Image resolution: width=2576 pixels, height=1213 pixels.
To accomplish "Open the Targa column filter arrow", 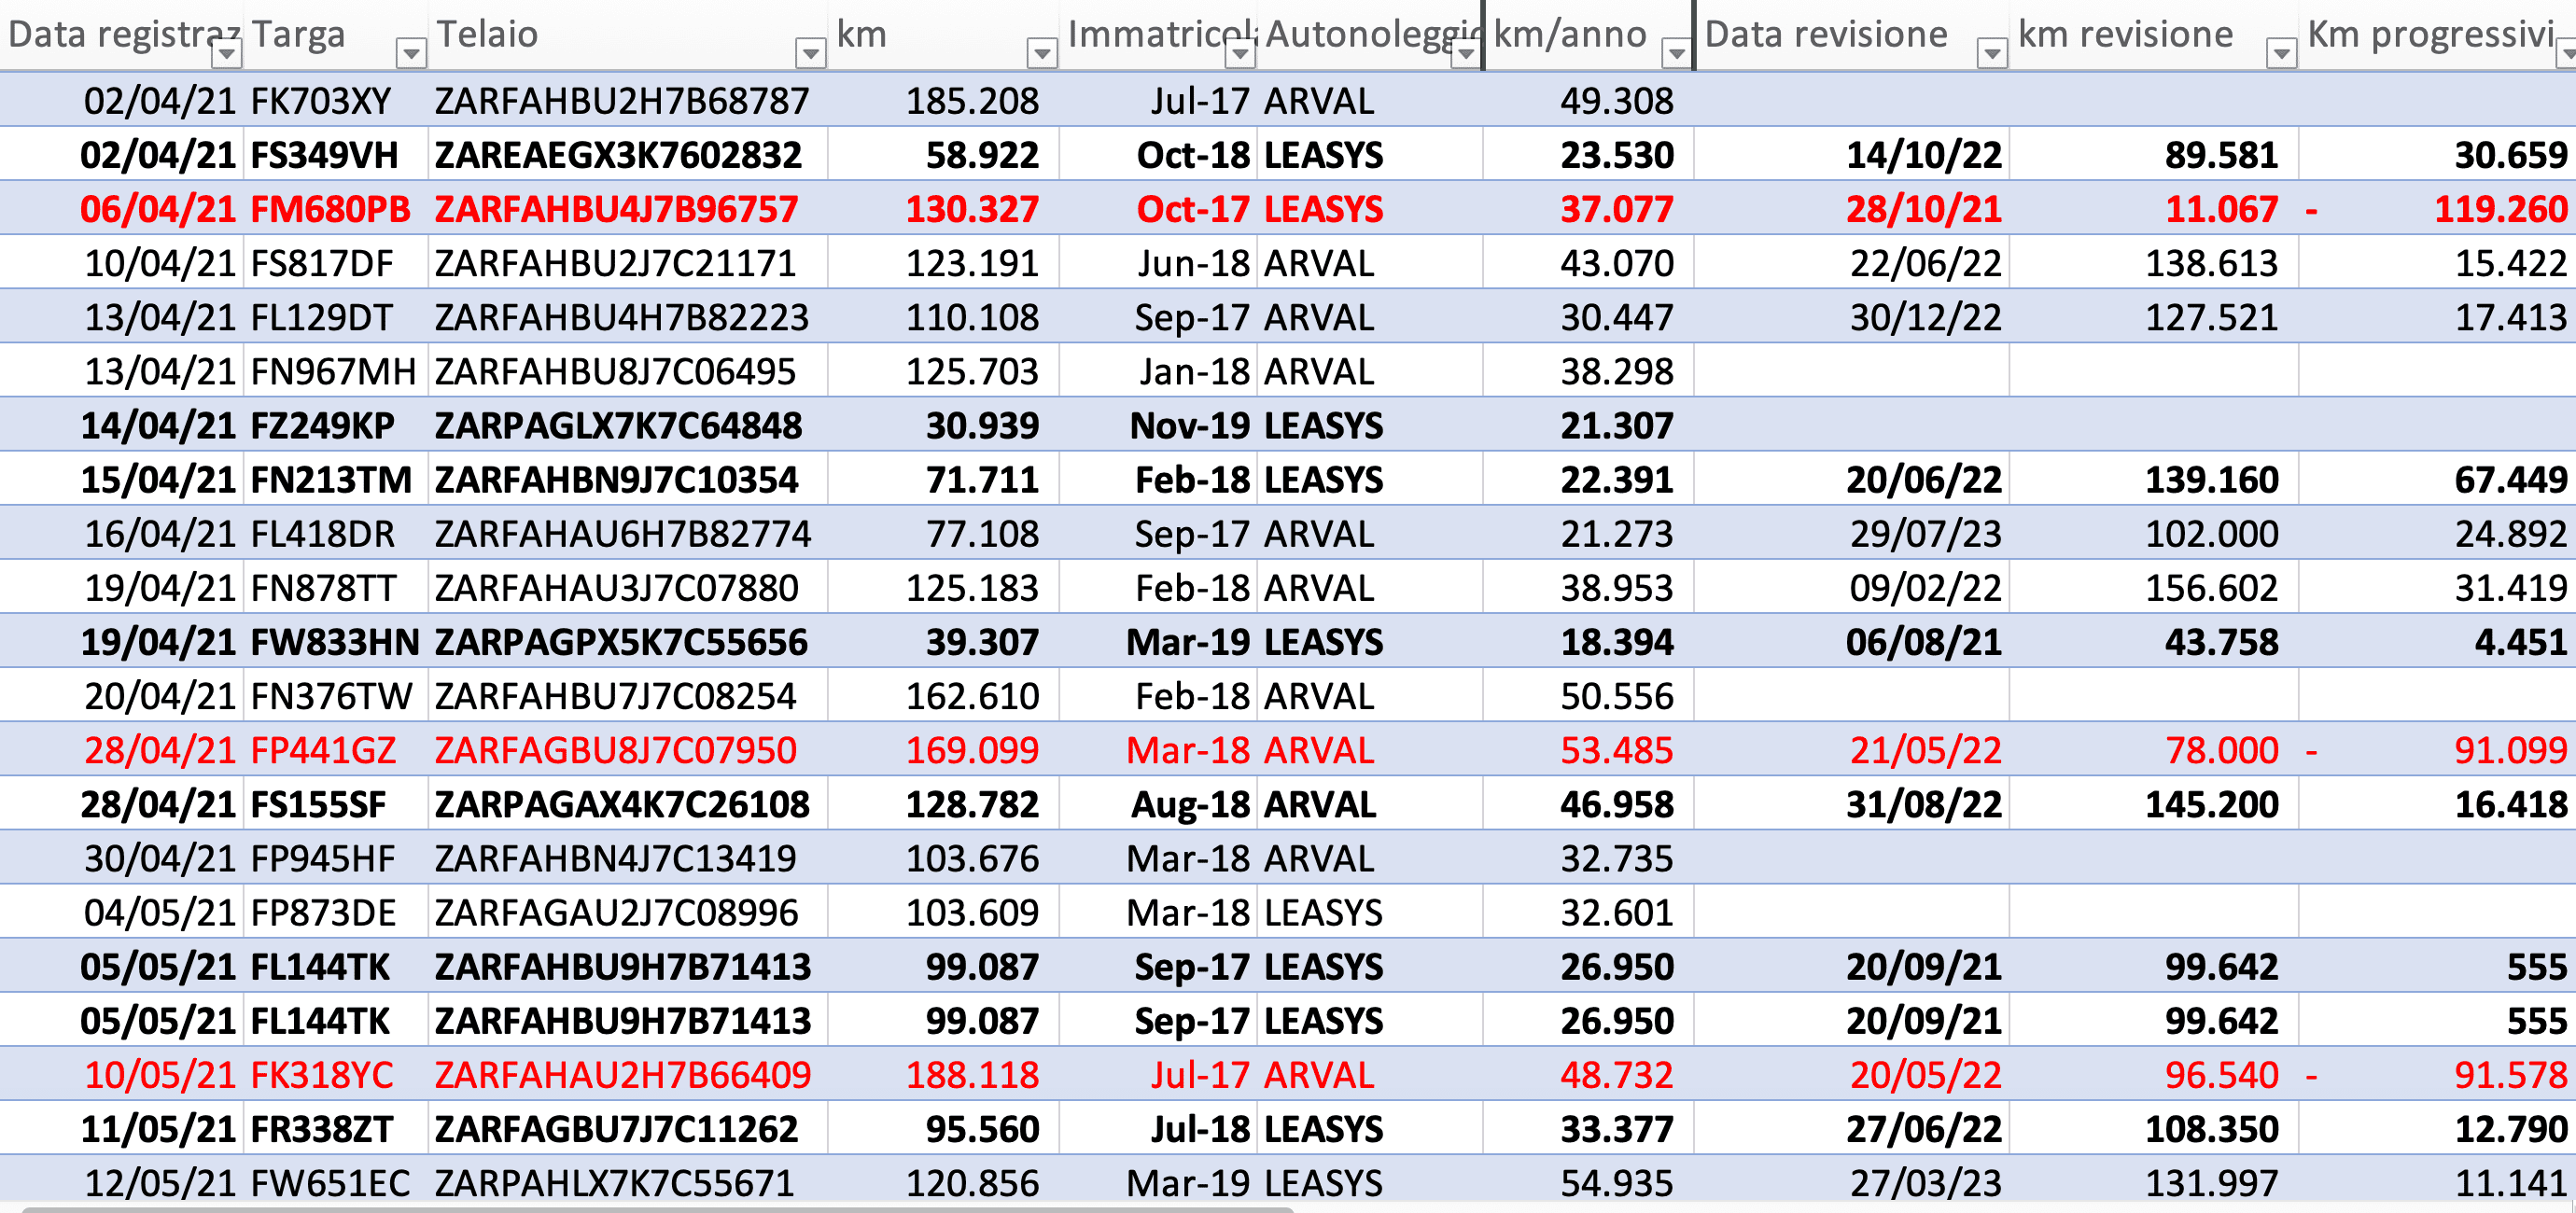I will pos(410,53).
